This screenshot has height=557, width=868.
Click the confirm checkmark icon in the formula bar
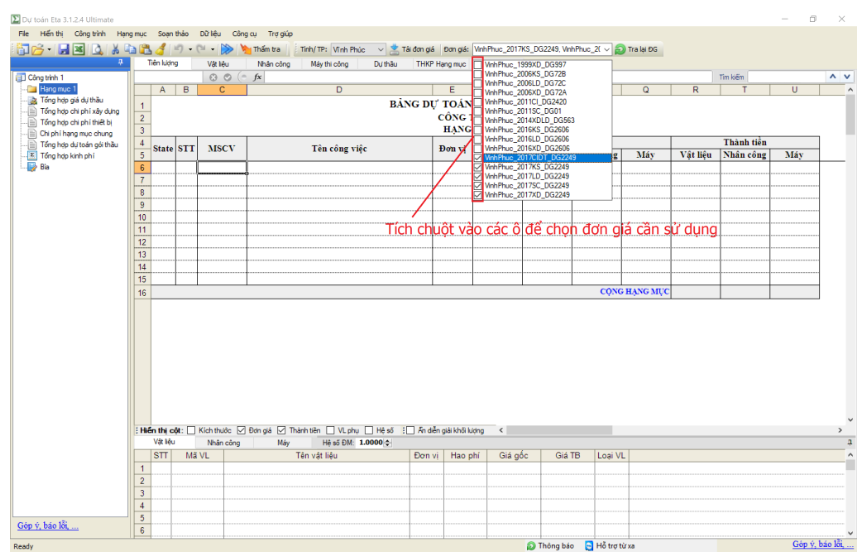228,78
